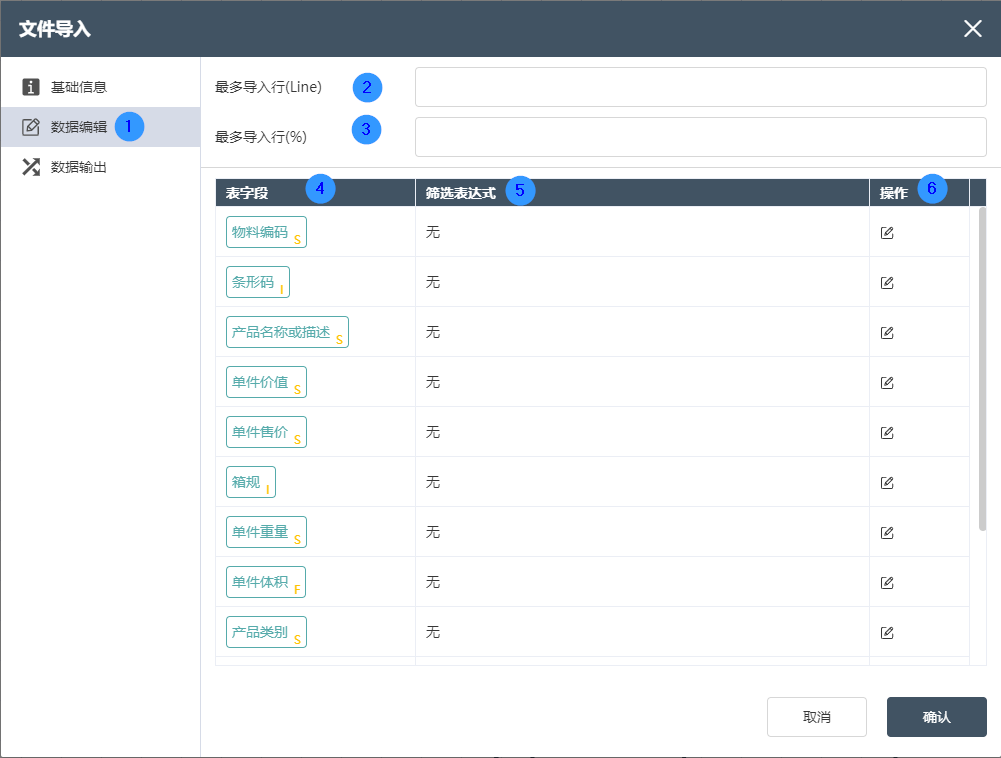Select the 数据编辑 sidebar item
Viewport: 1001px width, 758px height.
click(x=78, y=127)
